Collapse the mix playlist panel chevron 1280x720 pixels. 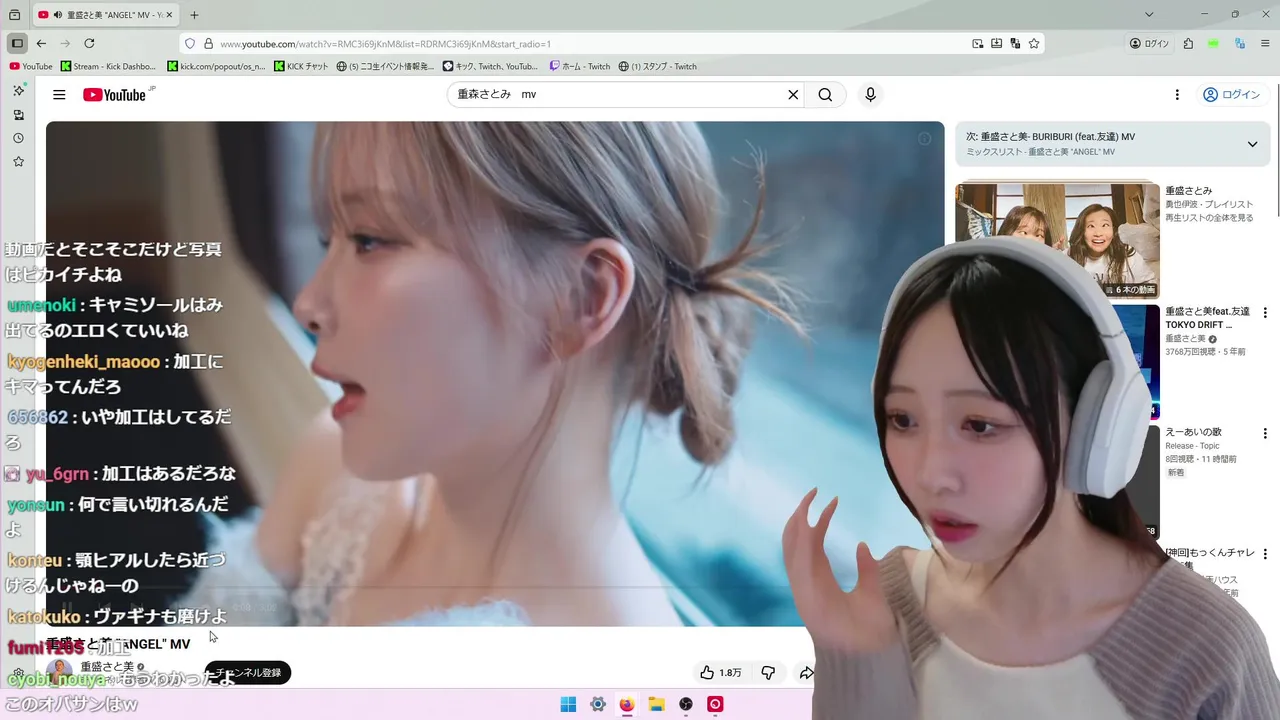pyautogui.click(x=1252, y=144)
